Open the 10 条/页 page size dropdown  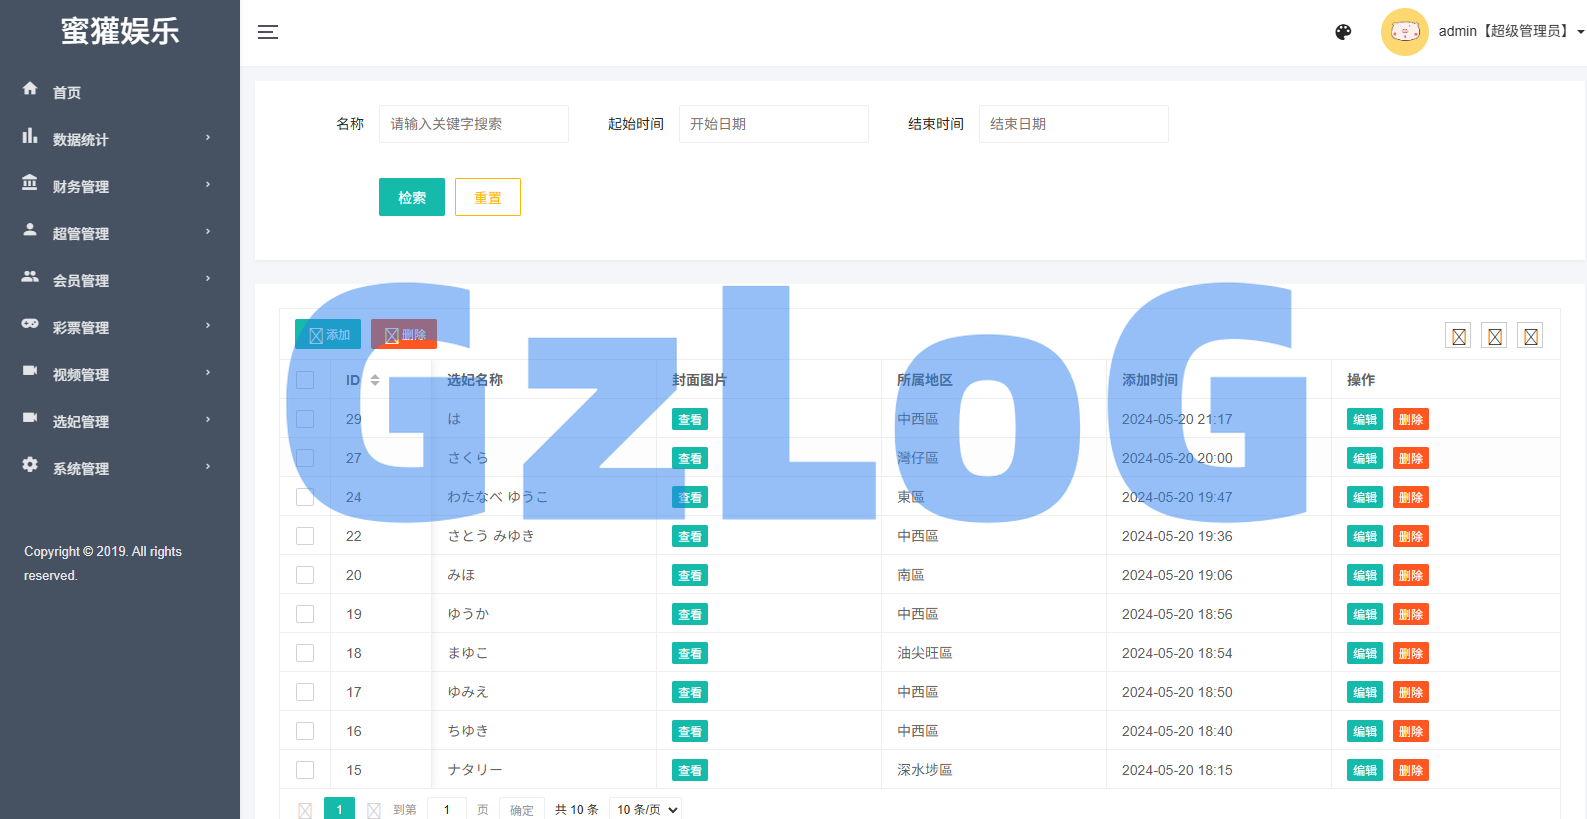pos(647,809)
